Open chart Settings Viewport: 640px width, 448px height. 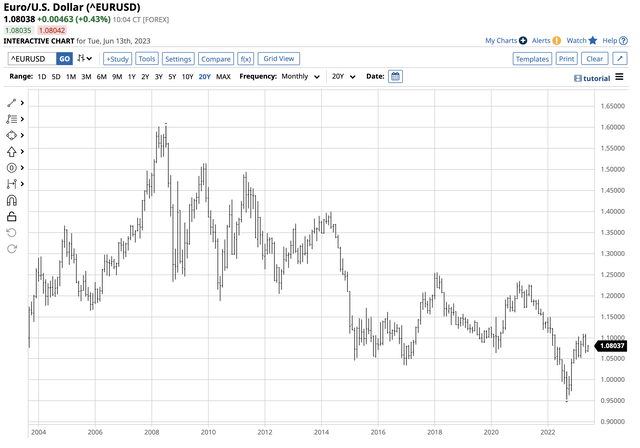point(178,59)
